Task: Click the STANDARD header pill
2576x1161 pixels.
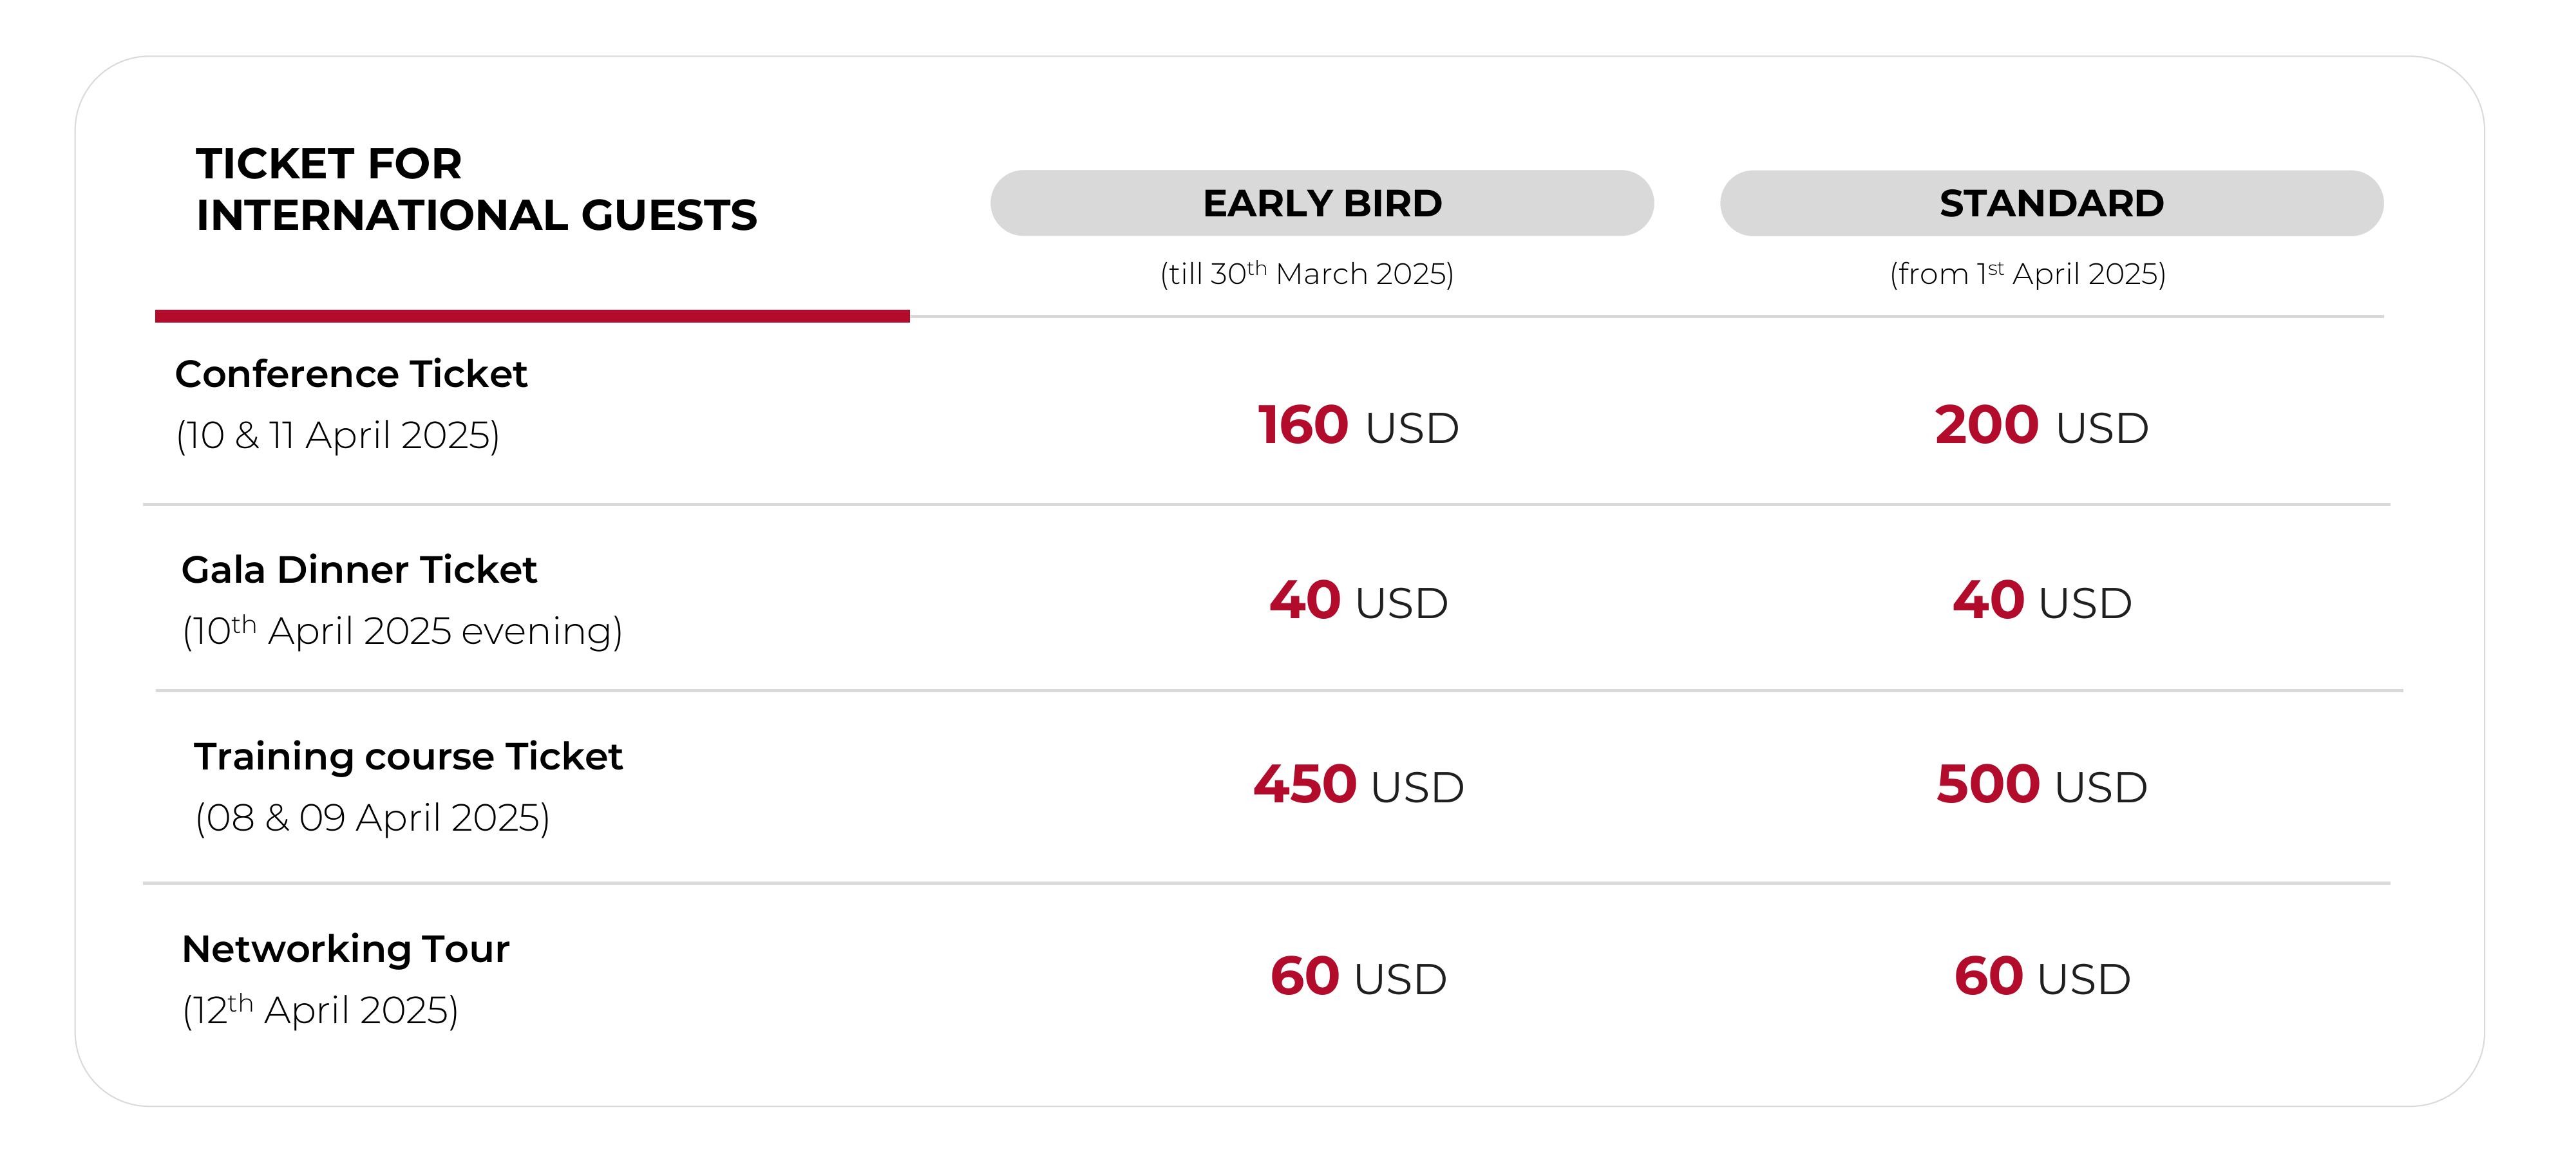Action: pos(2051,203)
